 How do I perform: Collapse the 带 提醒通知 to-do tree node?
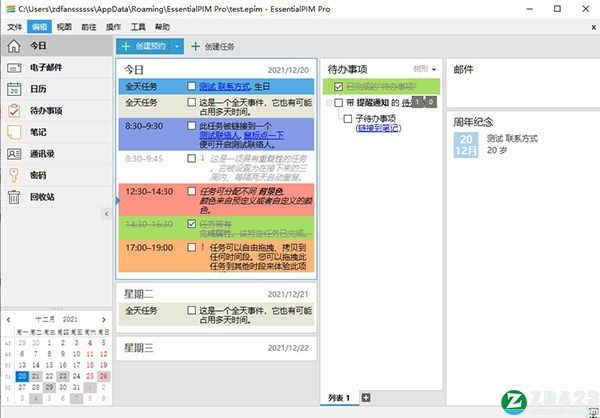(329, 103)
